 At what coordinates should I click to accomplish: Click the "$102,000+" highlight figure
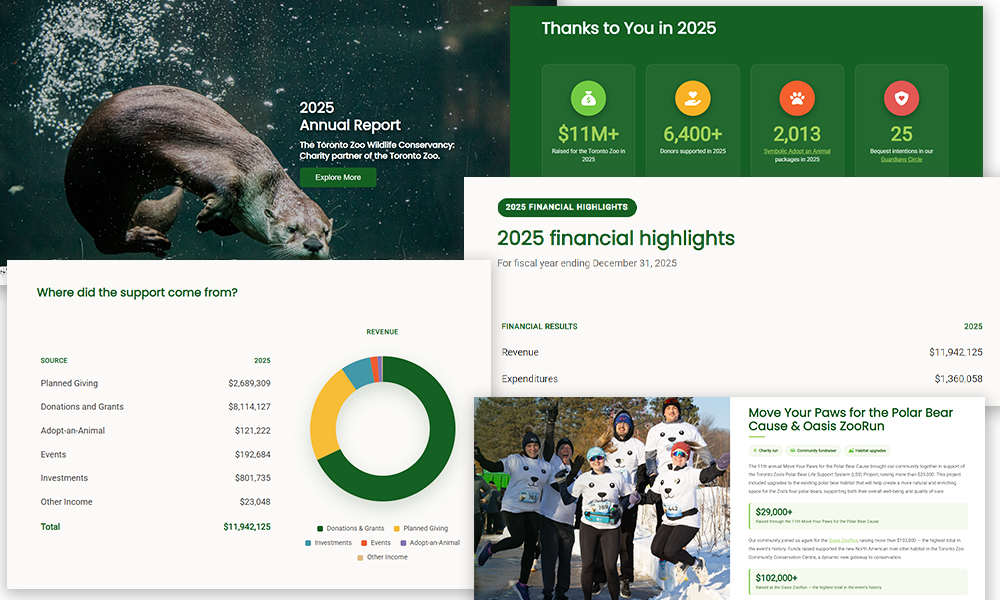point(776,578)
